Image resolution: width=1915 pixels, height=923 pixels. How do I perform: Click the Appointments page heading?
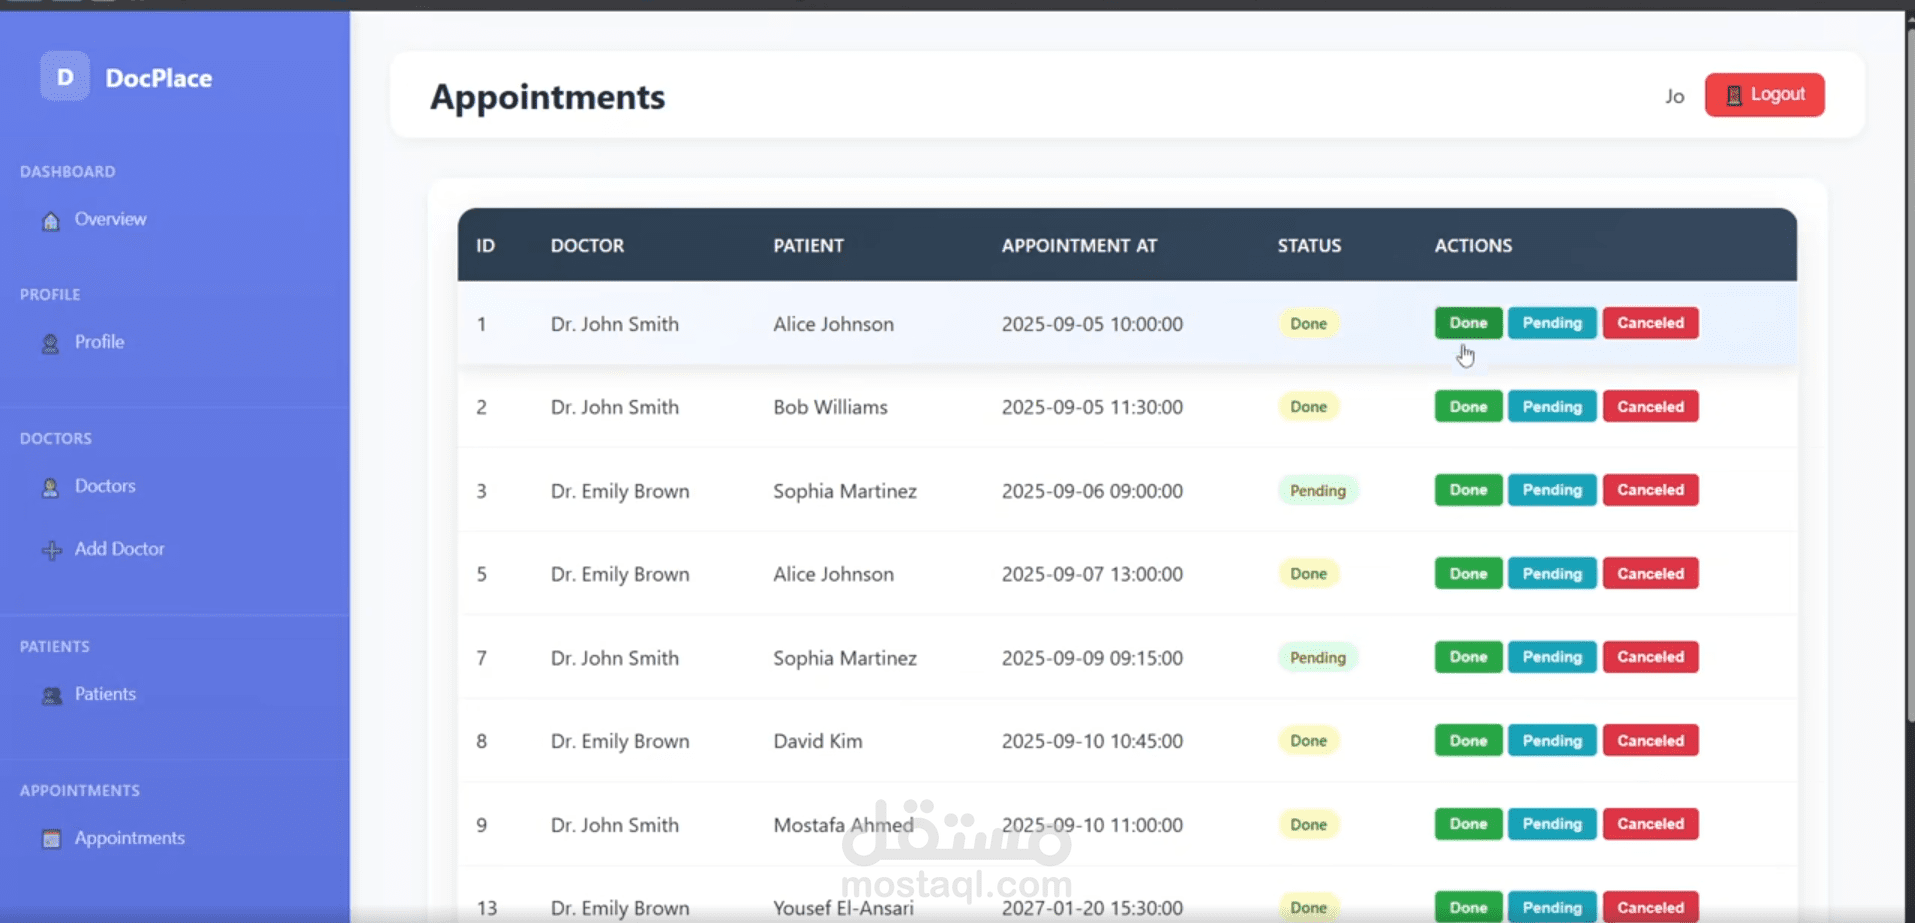(x=547, y=97)
